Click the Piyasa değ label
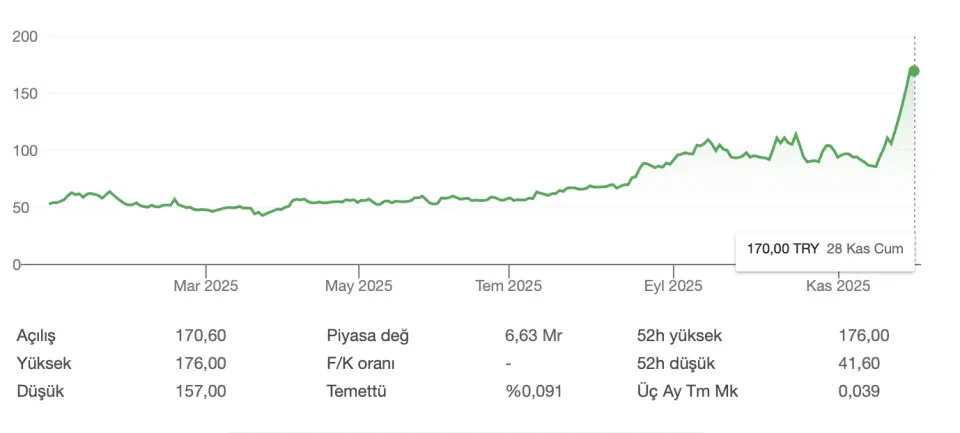This screenshot has width=960, height=433. (368, 336)
